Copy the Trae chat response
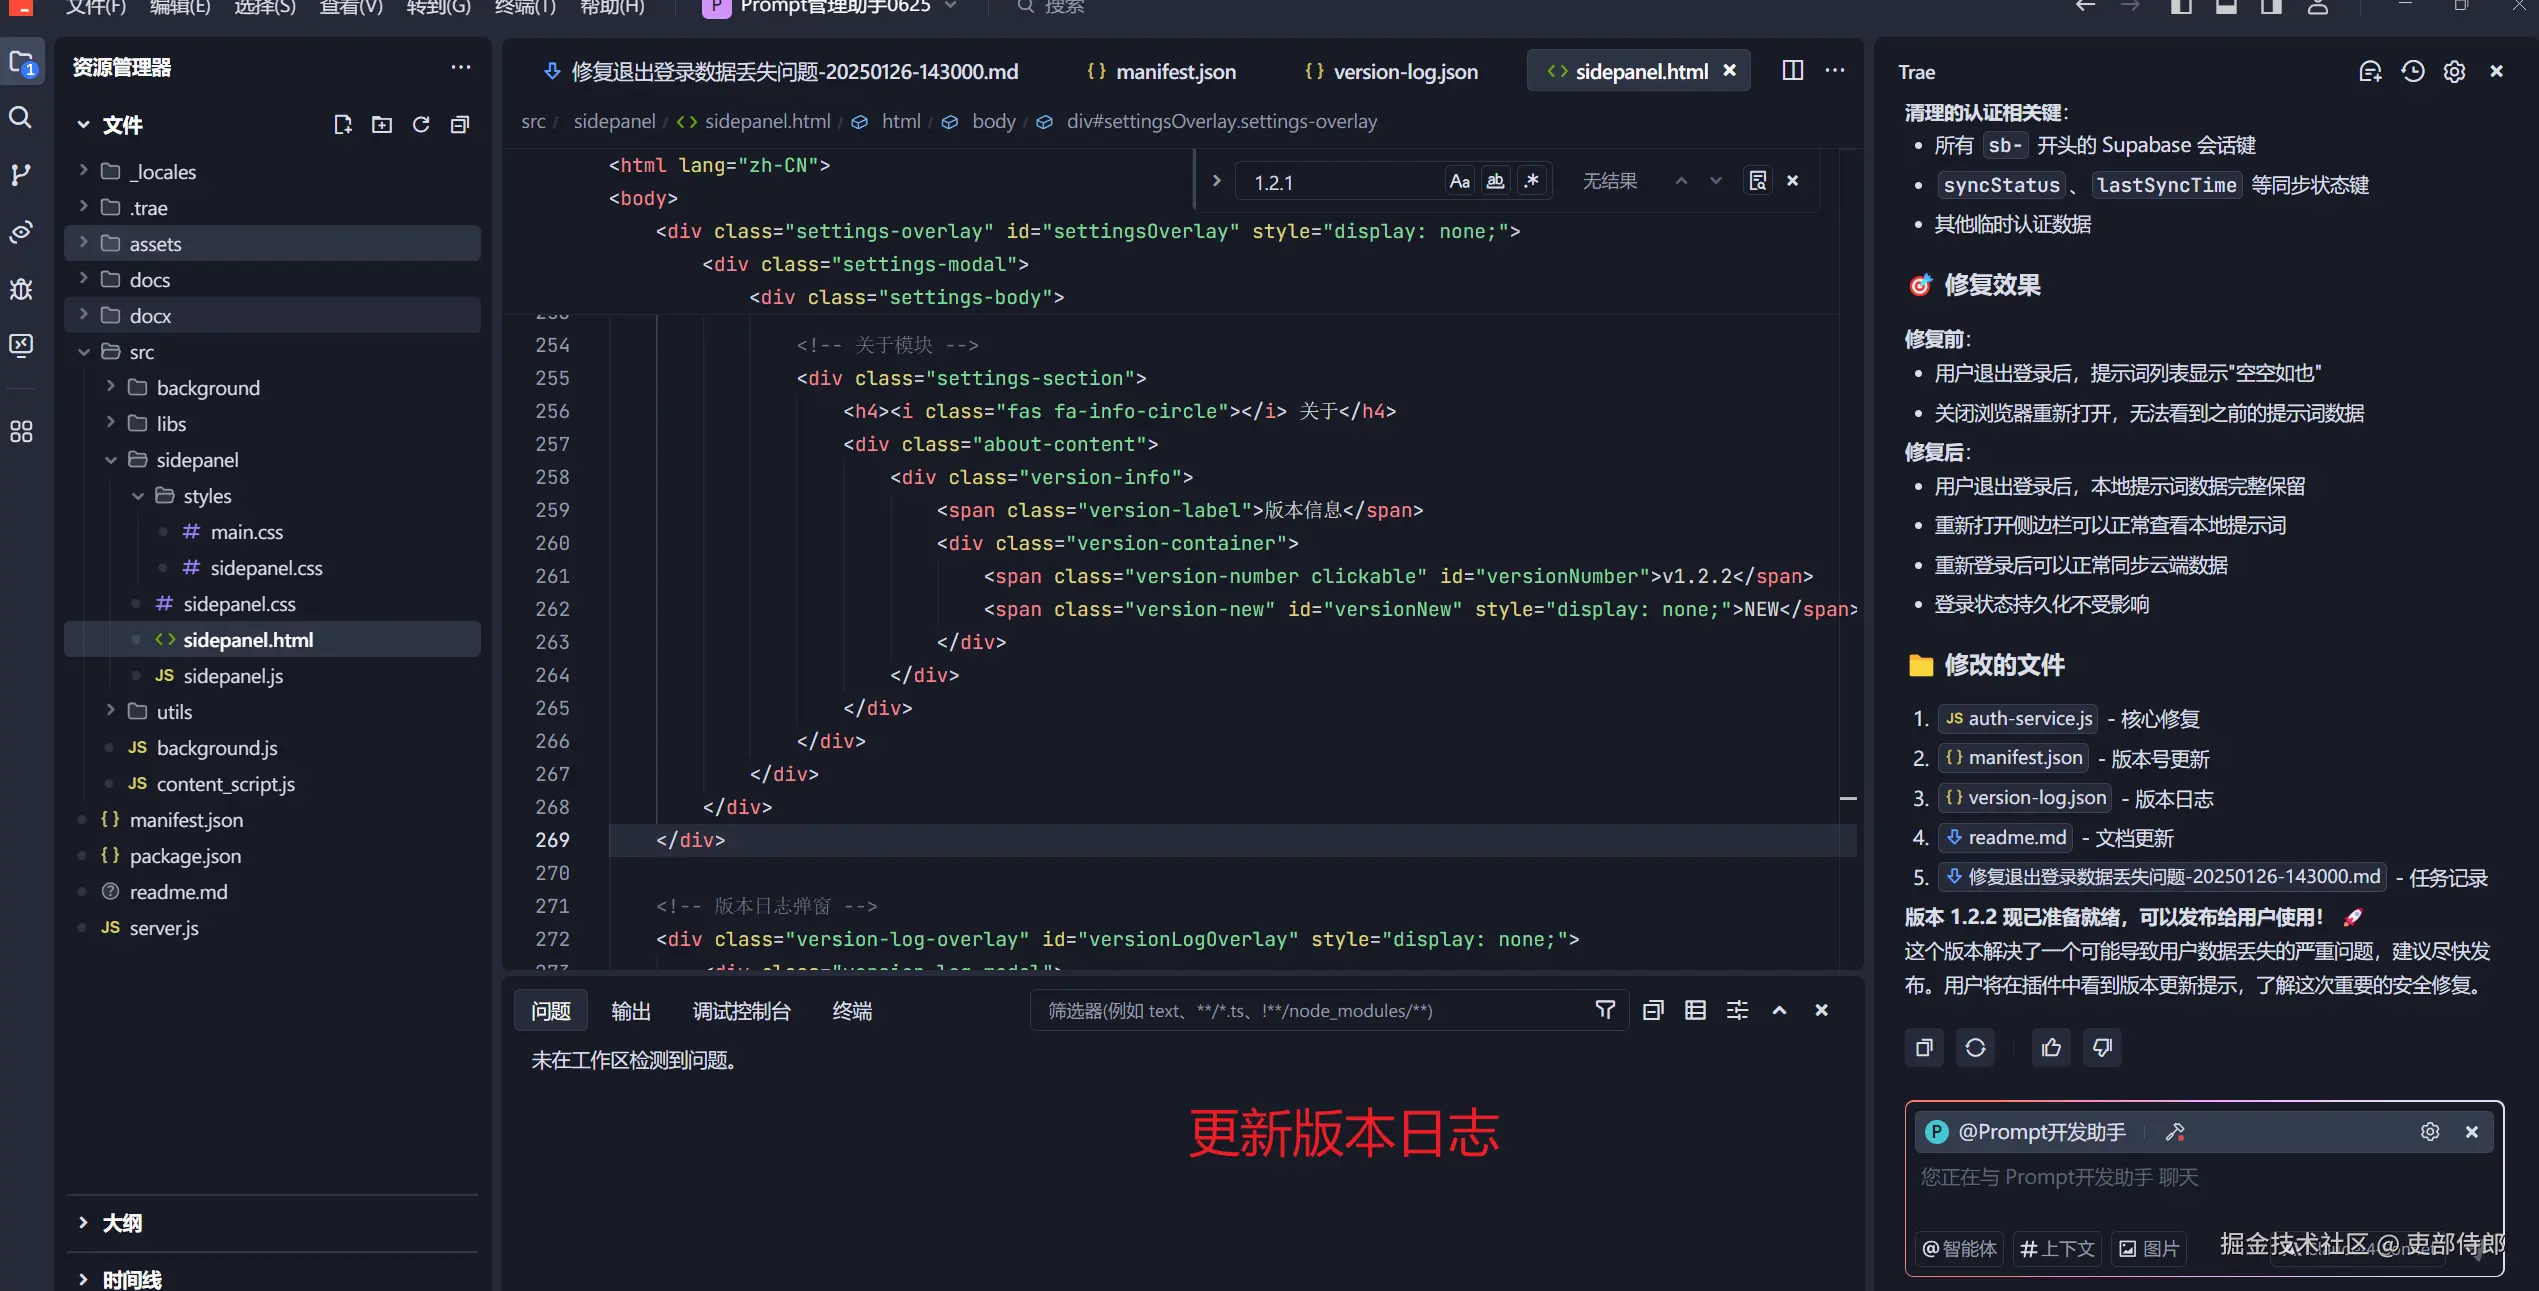 pos(1924,1048)
